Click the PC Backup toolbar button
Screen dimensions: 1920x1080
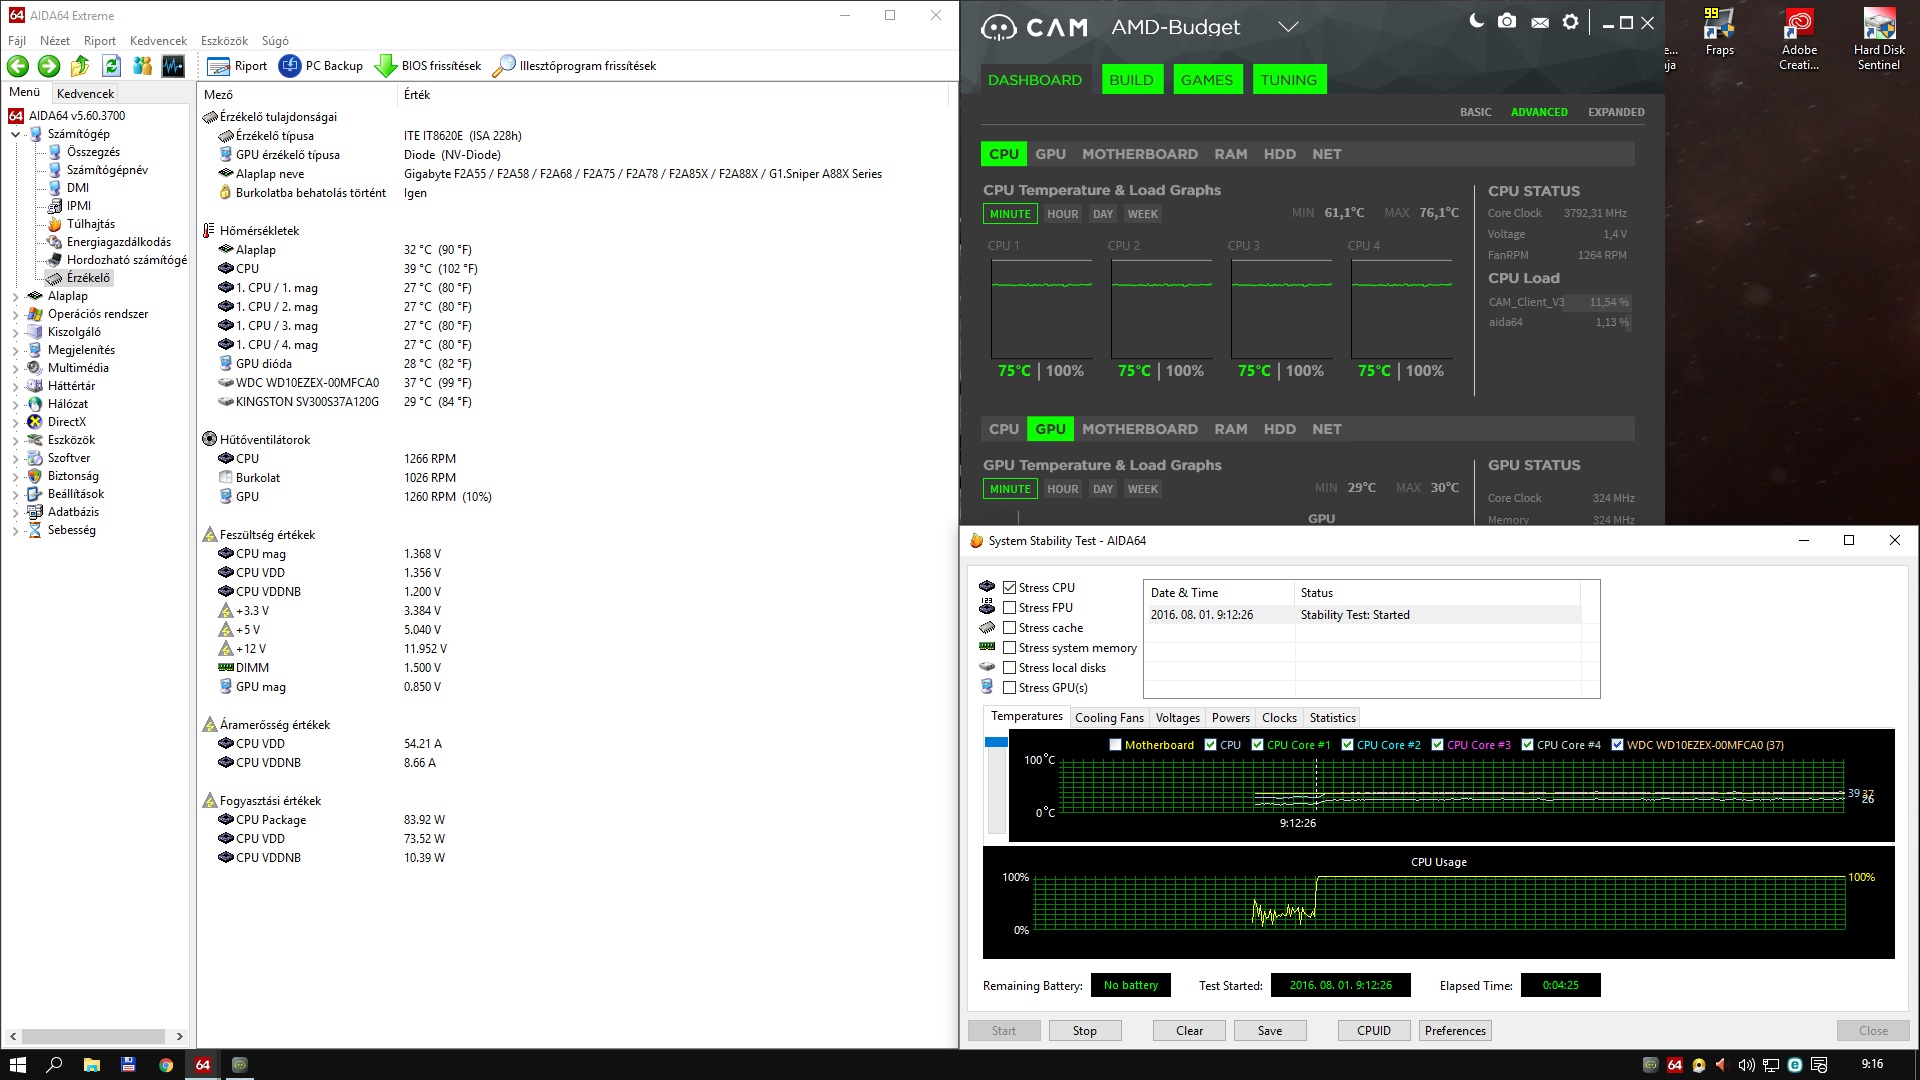(x=321, y=66)
